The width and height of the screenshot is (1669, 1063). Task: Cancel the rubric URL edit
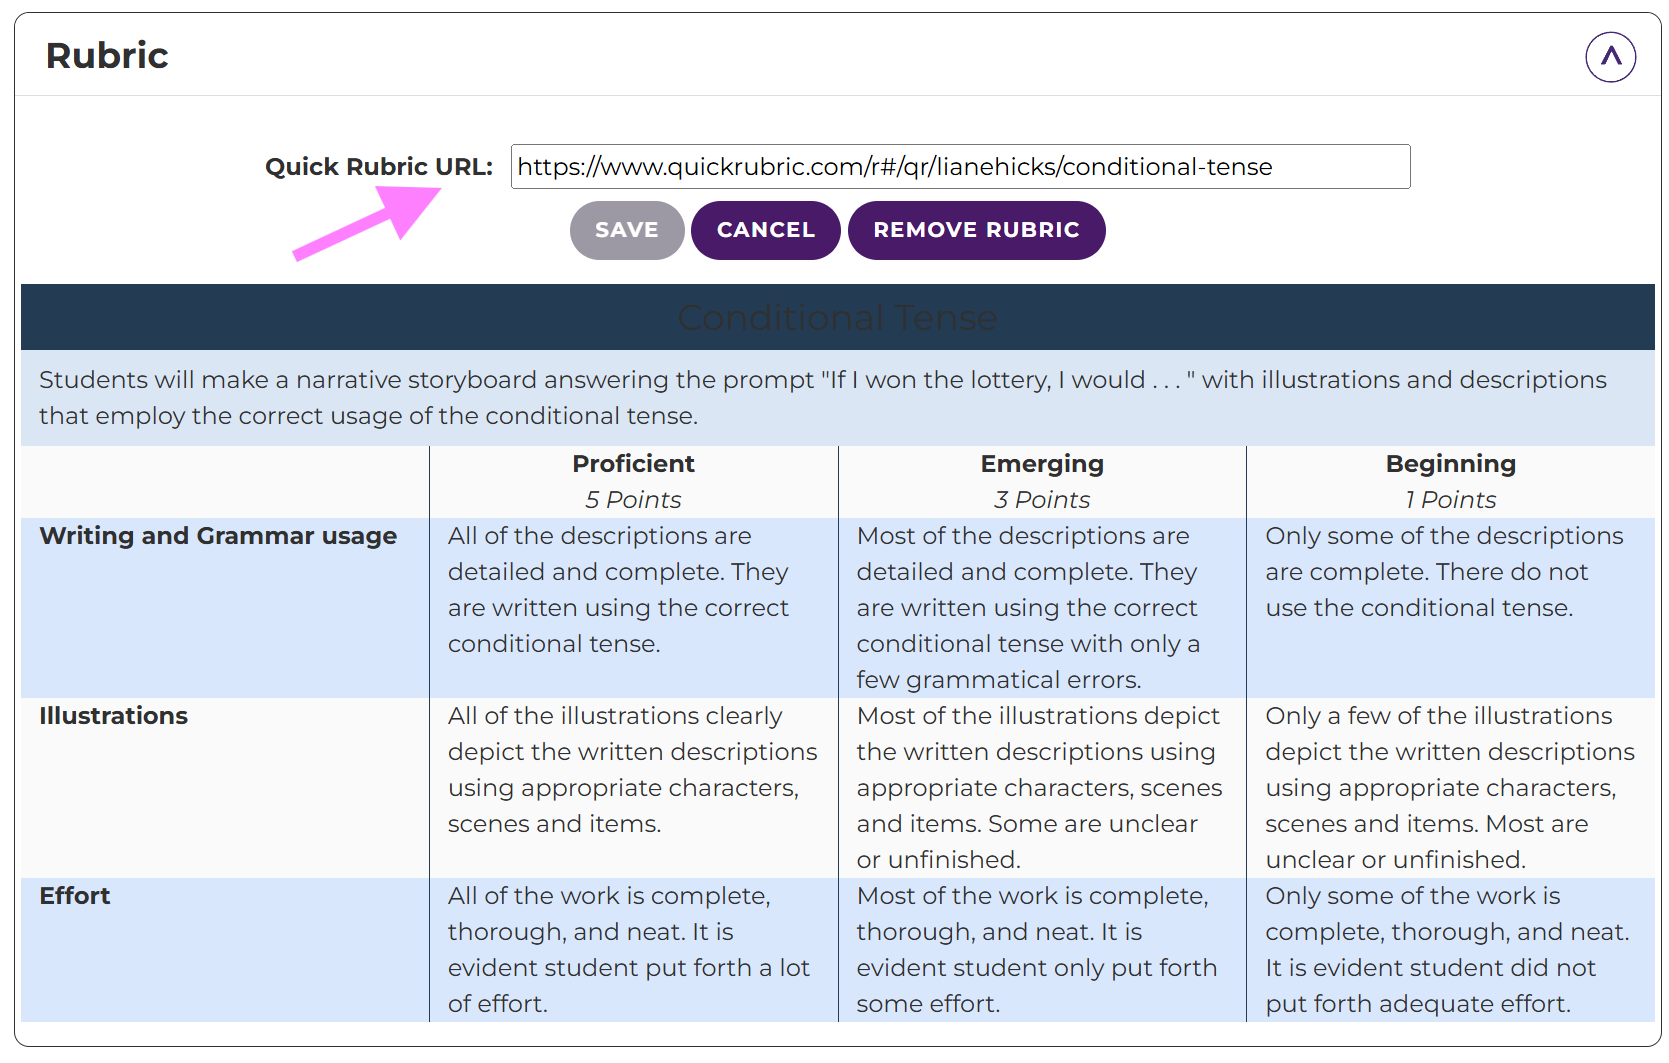(765, 230)
